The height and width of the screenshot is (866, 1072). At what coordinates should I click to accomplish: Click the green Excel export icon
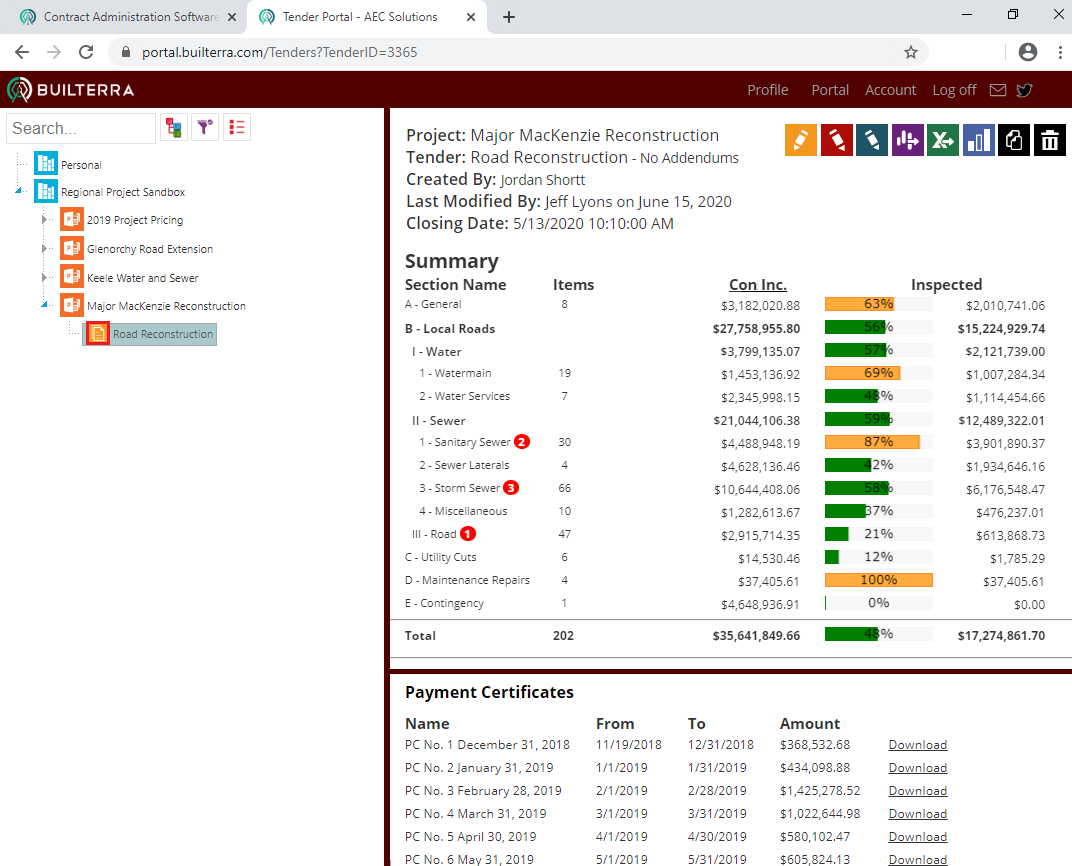tap(943, 140)
